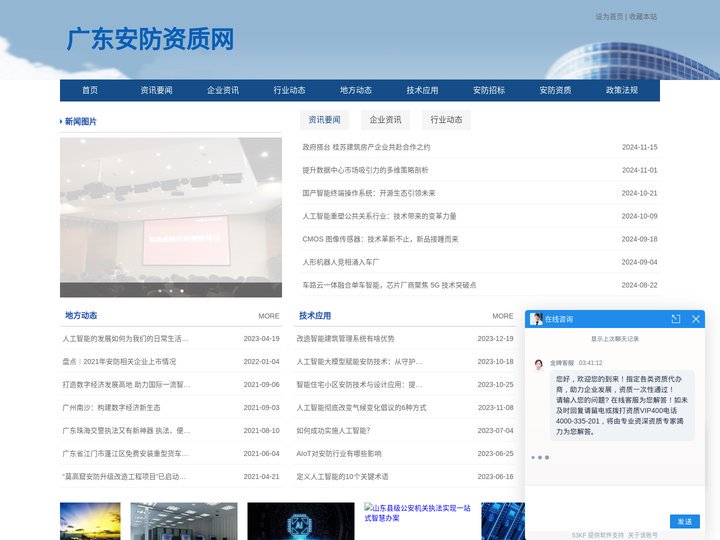Switch to the 行业动态 news tab
This screenshot has height=540, width=720.
pos(446,120)
